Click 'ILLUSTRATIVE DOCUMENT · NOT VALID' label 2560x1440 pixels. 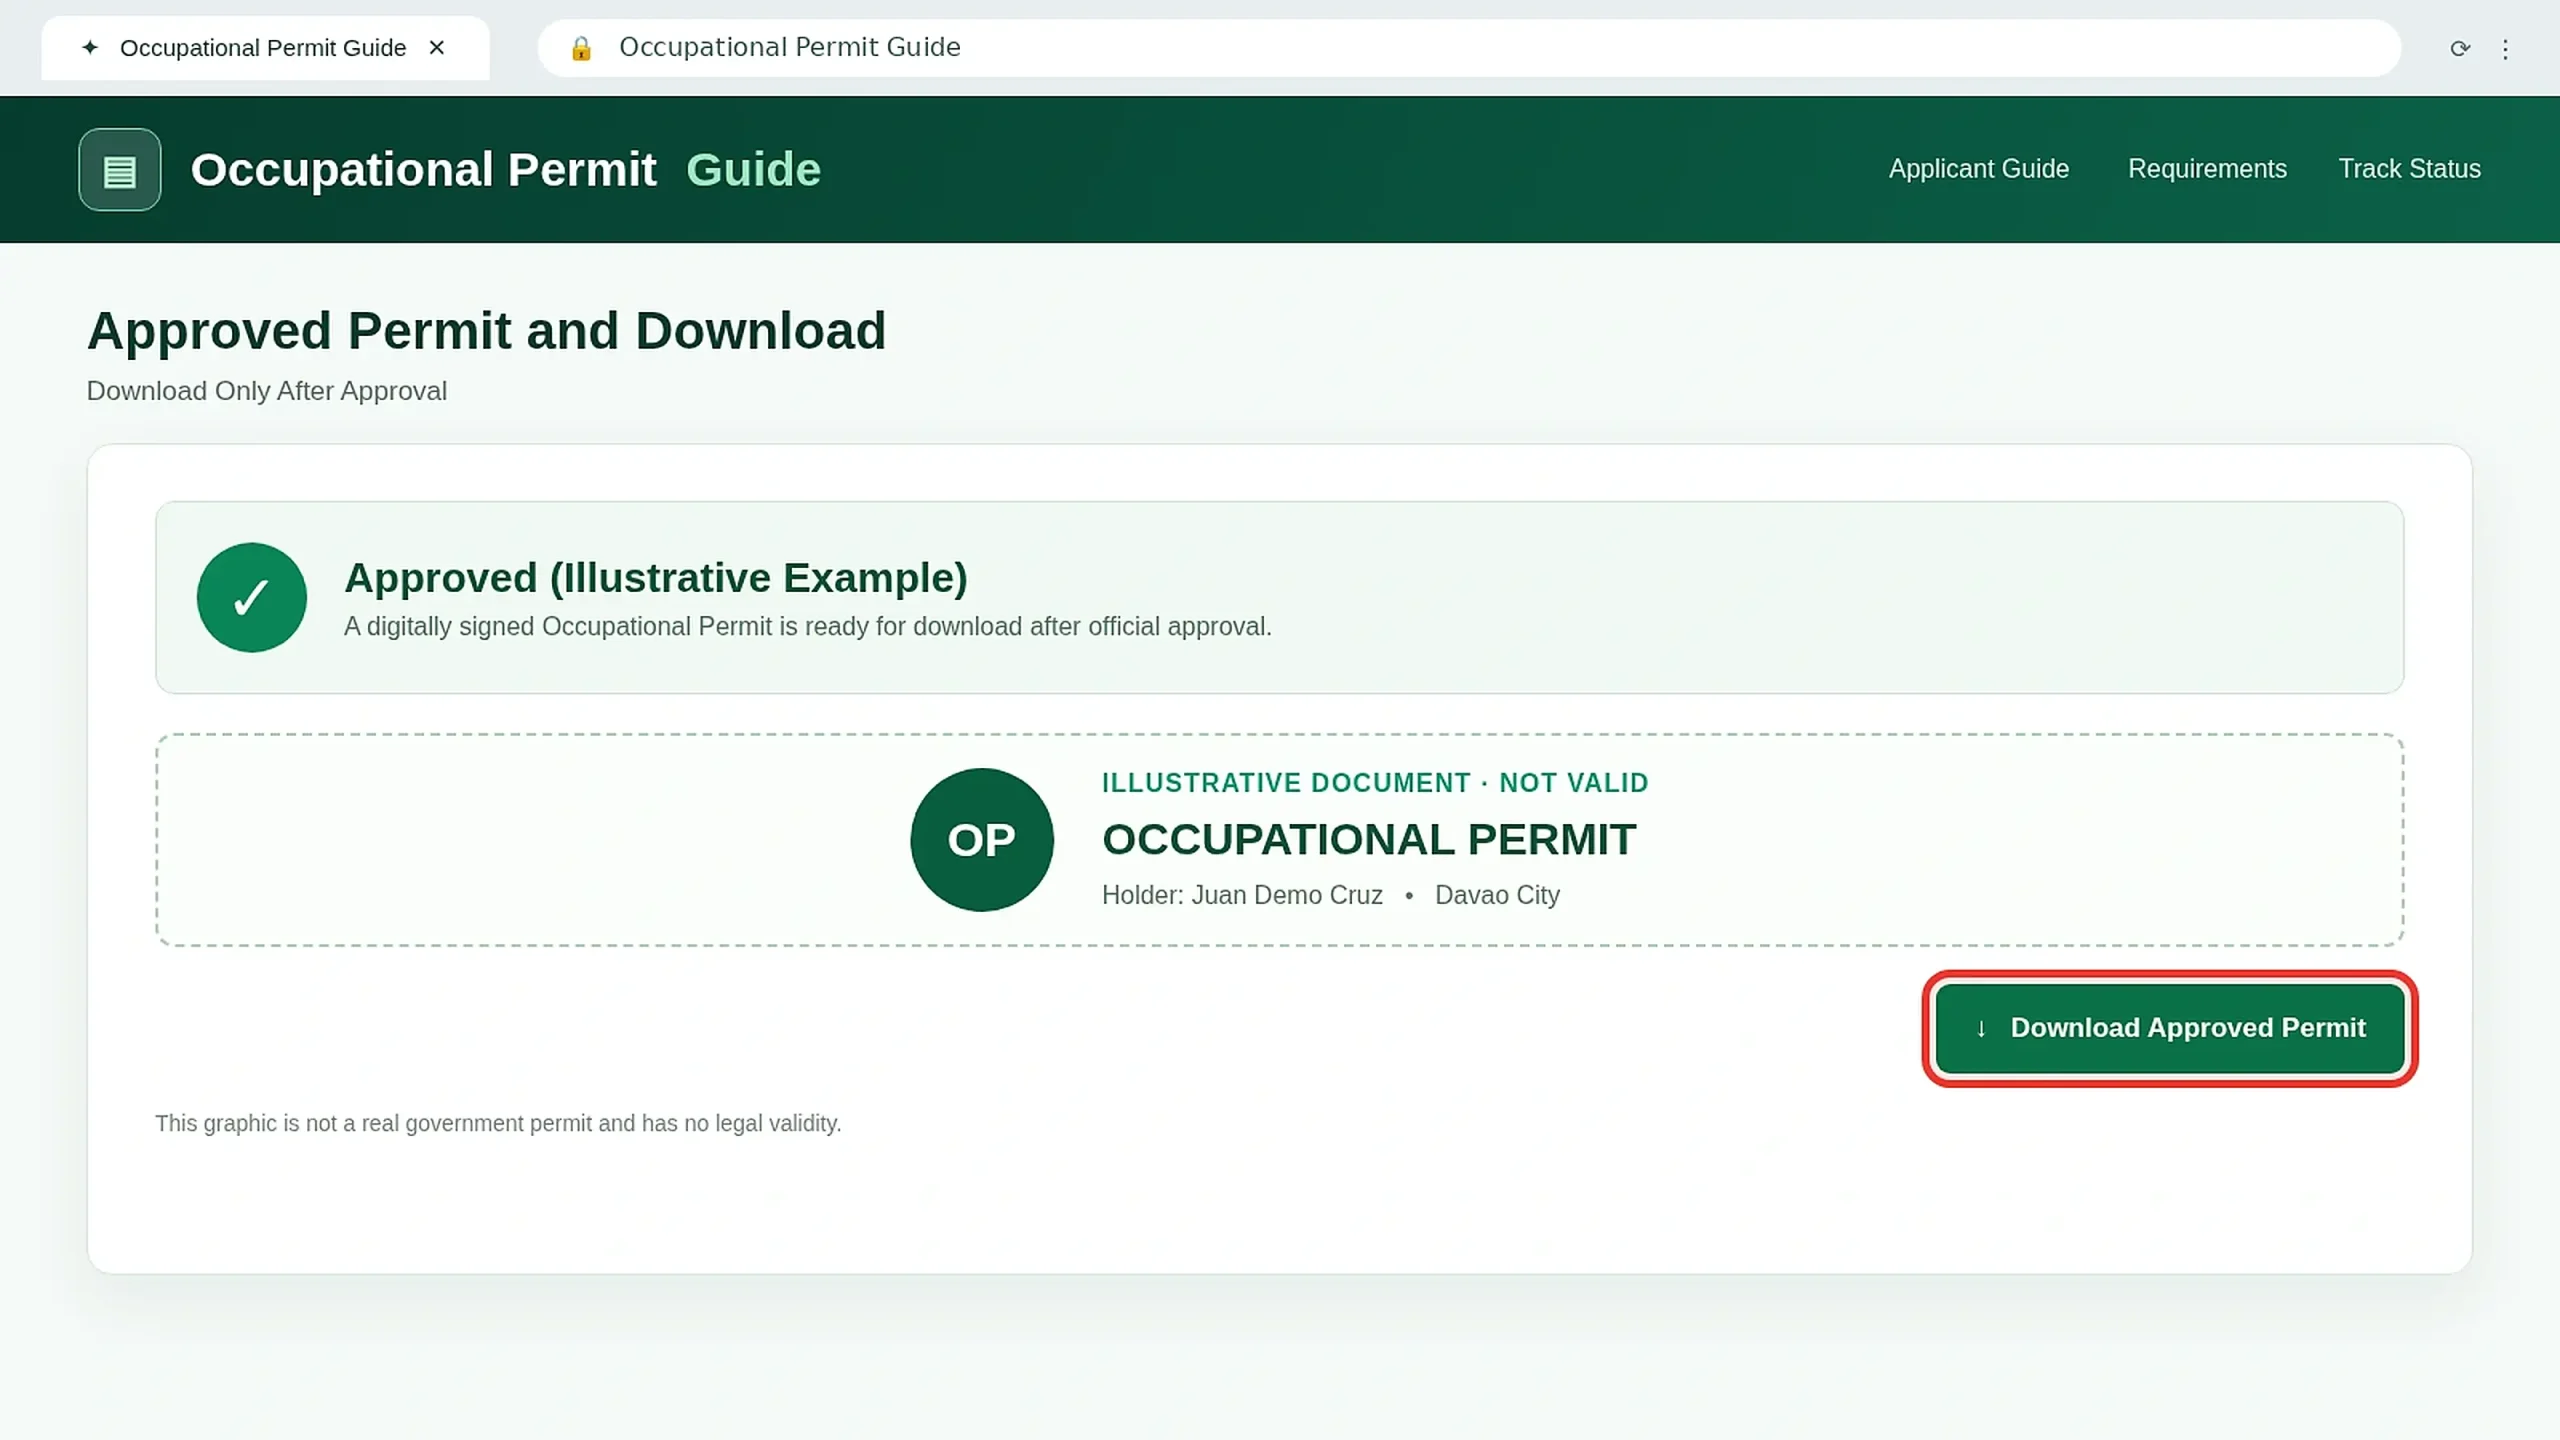1375,783
